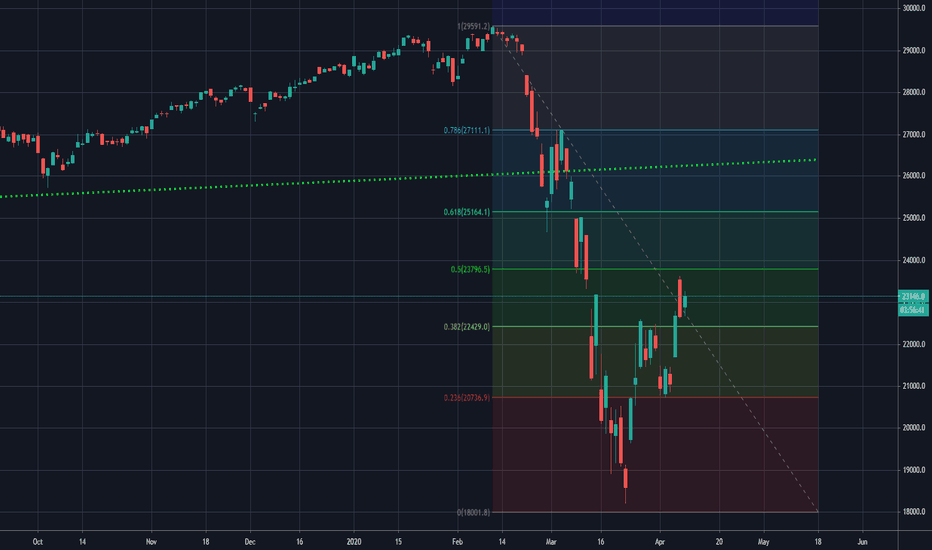Viewport: 932px width, 550px height.
Task: Click the 25000.0 price axis label
Action: [x=914, y=218]
